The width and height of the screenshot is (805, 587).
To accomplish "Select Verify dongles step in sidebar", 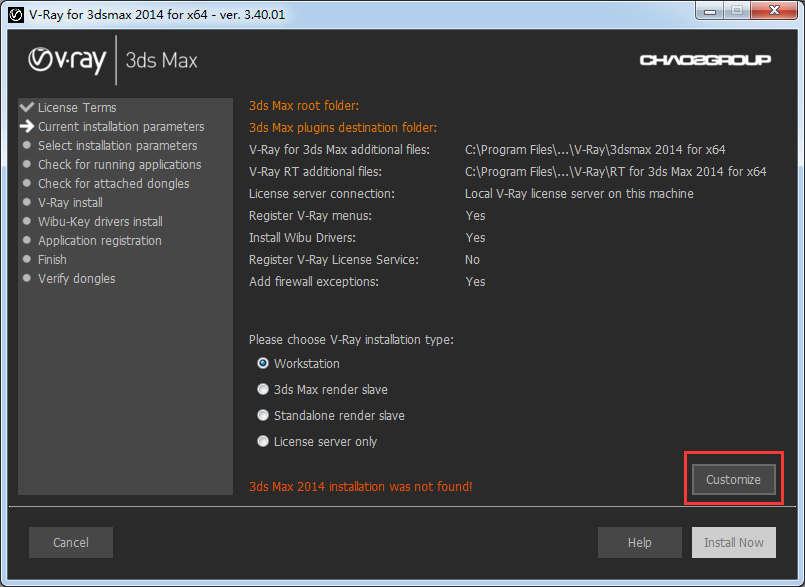I will pyautogui.click(x=76, y=279).
